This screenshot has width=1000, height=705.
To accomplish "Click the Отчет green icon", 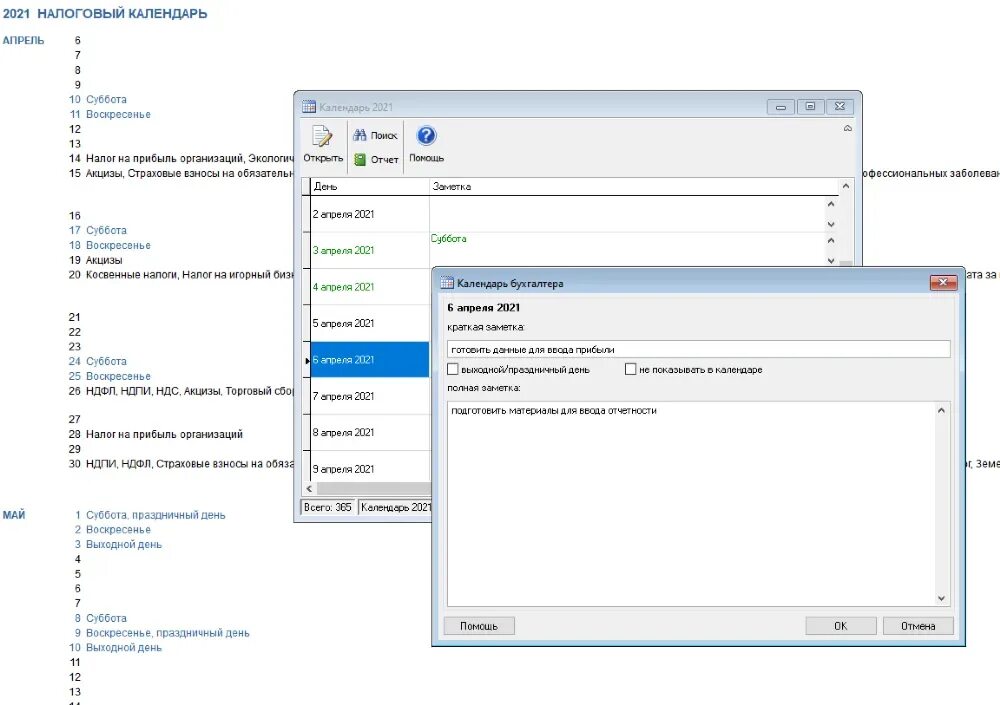I will [360, 160].
